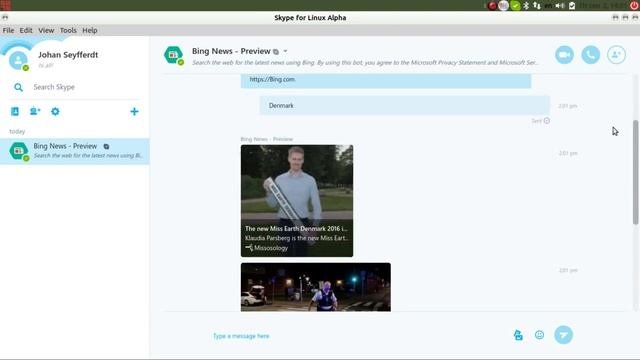Click the Missosology source link
This screenshot has width=640, height=360.
271,248
